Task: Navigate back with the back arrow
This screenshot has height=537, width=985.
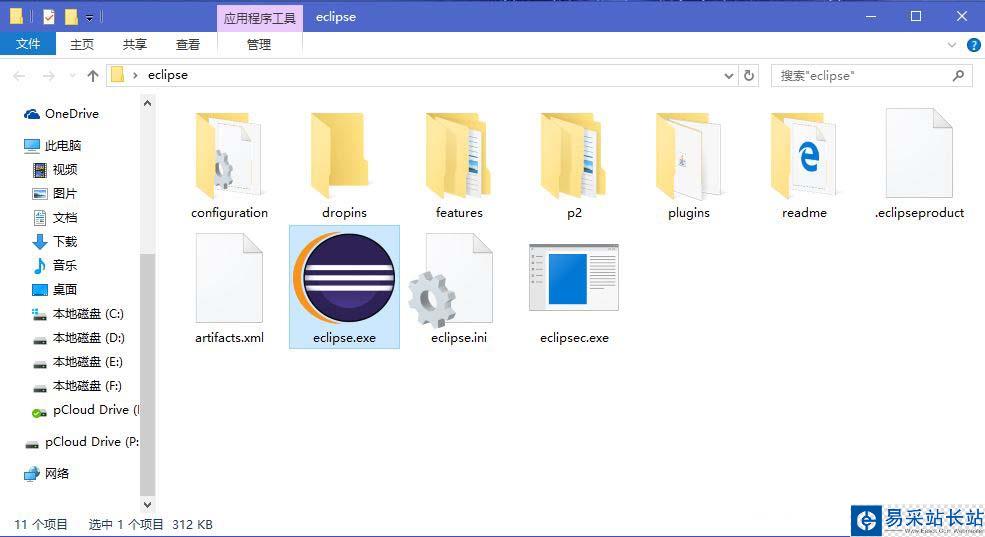Action: [19, 76]
